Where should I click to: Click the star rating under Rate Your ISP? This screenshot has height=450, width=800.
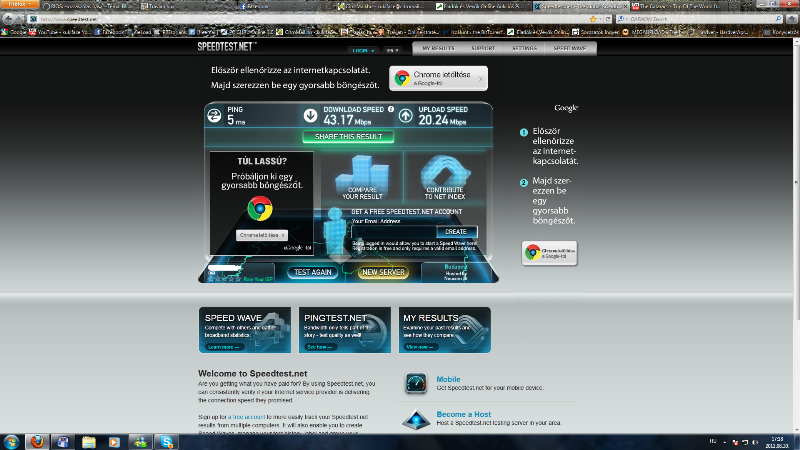224,279
